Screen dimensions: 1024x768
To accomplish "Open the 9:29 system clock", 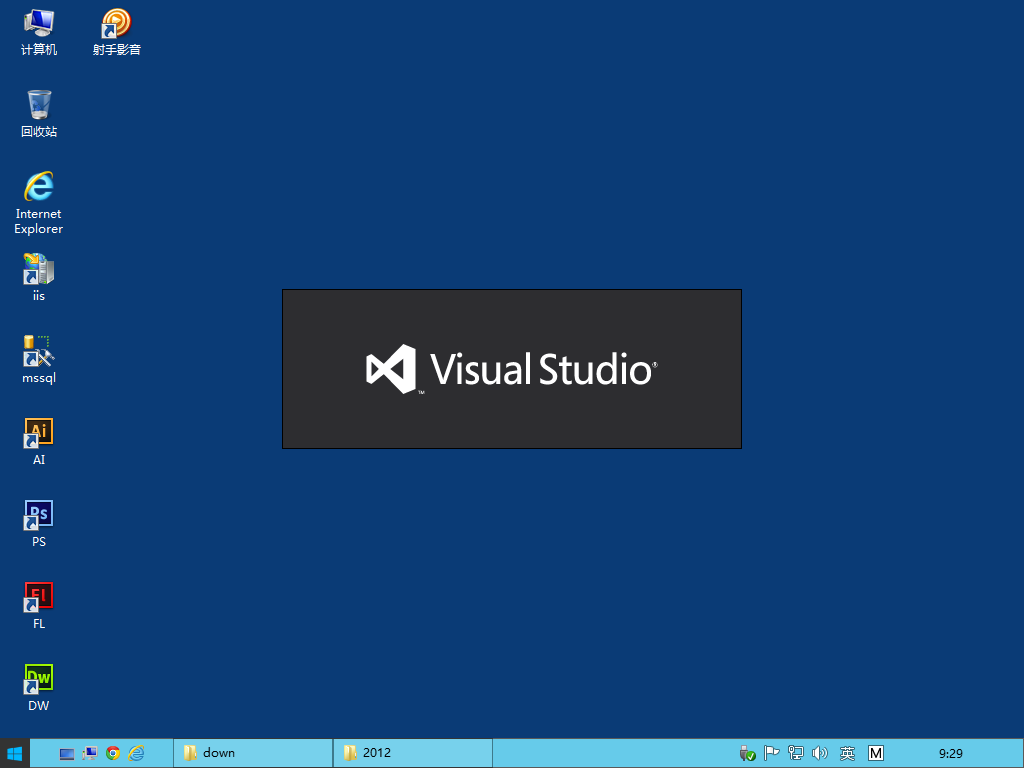I will click(x=951, y=754).
